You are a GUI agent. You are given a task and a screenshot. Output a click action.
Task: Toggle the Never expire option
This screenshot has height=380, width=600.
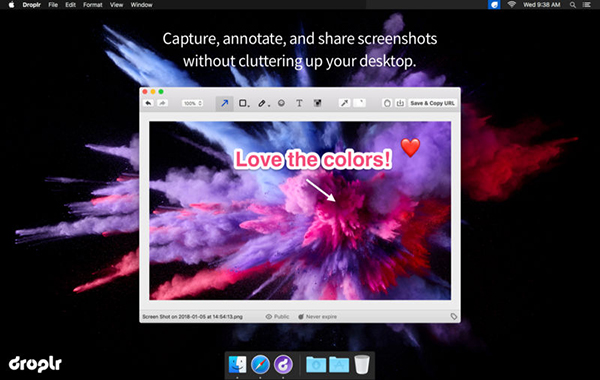(318, 316)
